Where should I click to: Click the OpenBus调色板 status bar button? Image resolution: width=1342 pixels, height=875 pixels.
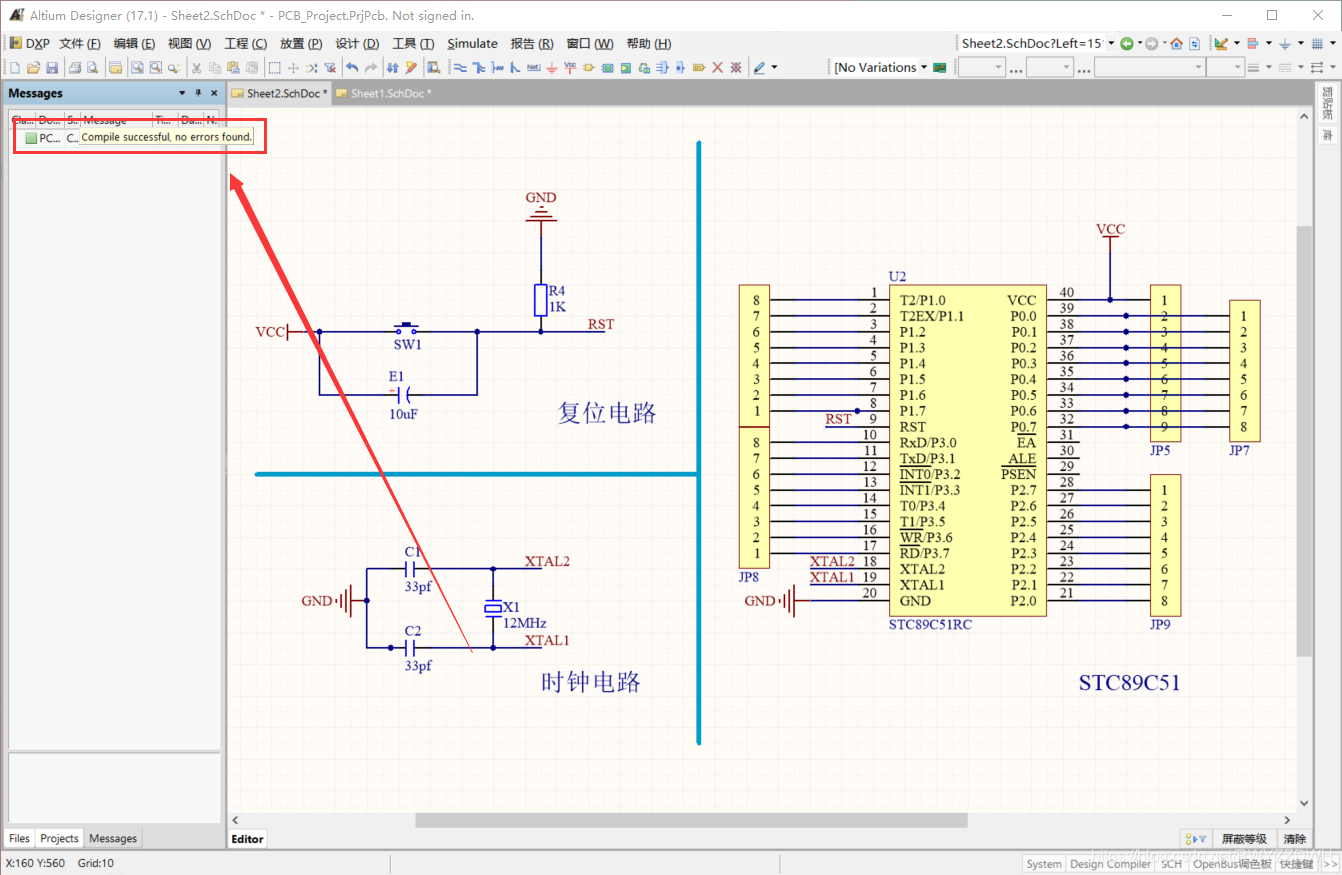1232,864
